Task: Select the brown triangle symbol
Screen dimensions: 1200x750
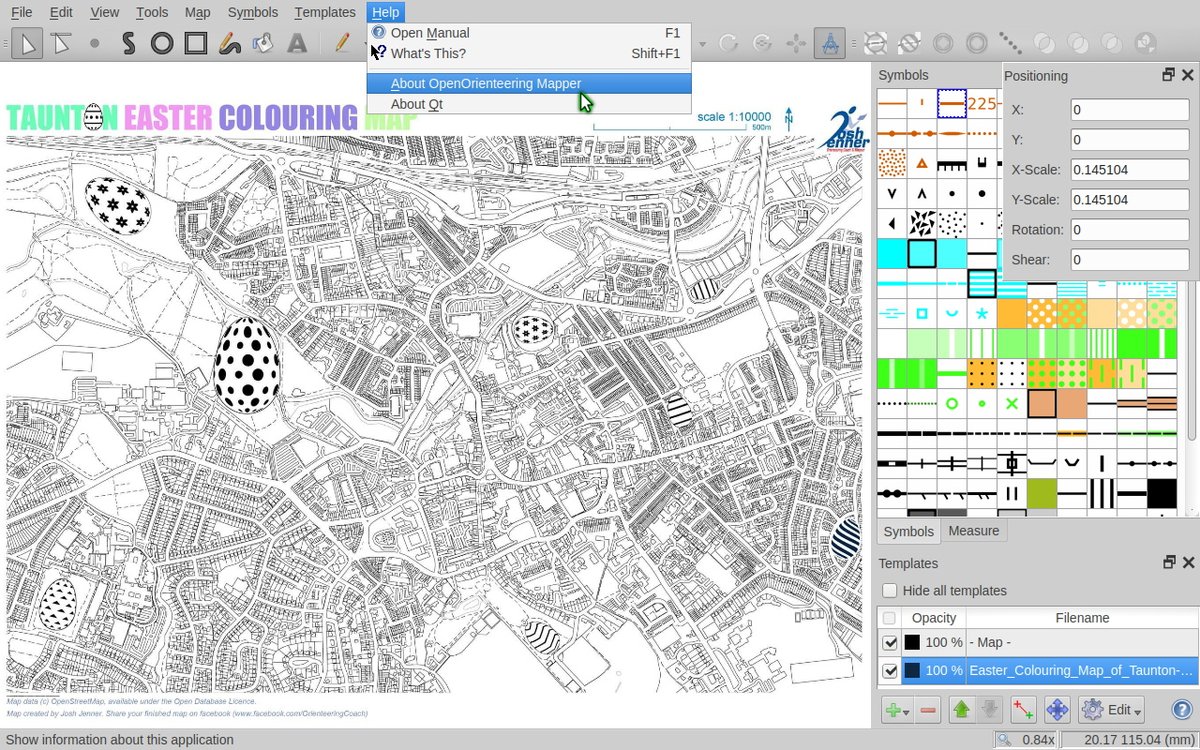Action: pos(922,163)
